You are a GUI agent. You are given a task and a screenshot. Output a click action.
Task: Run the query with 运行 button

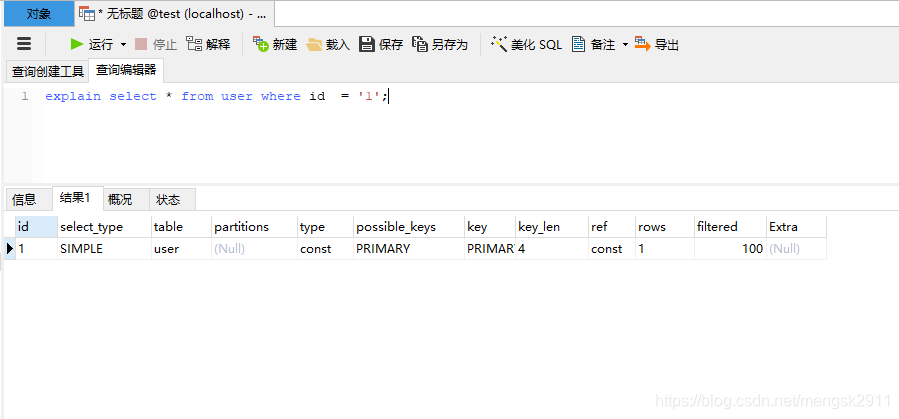tap(91, 44)
